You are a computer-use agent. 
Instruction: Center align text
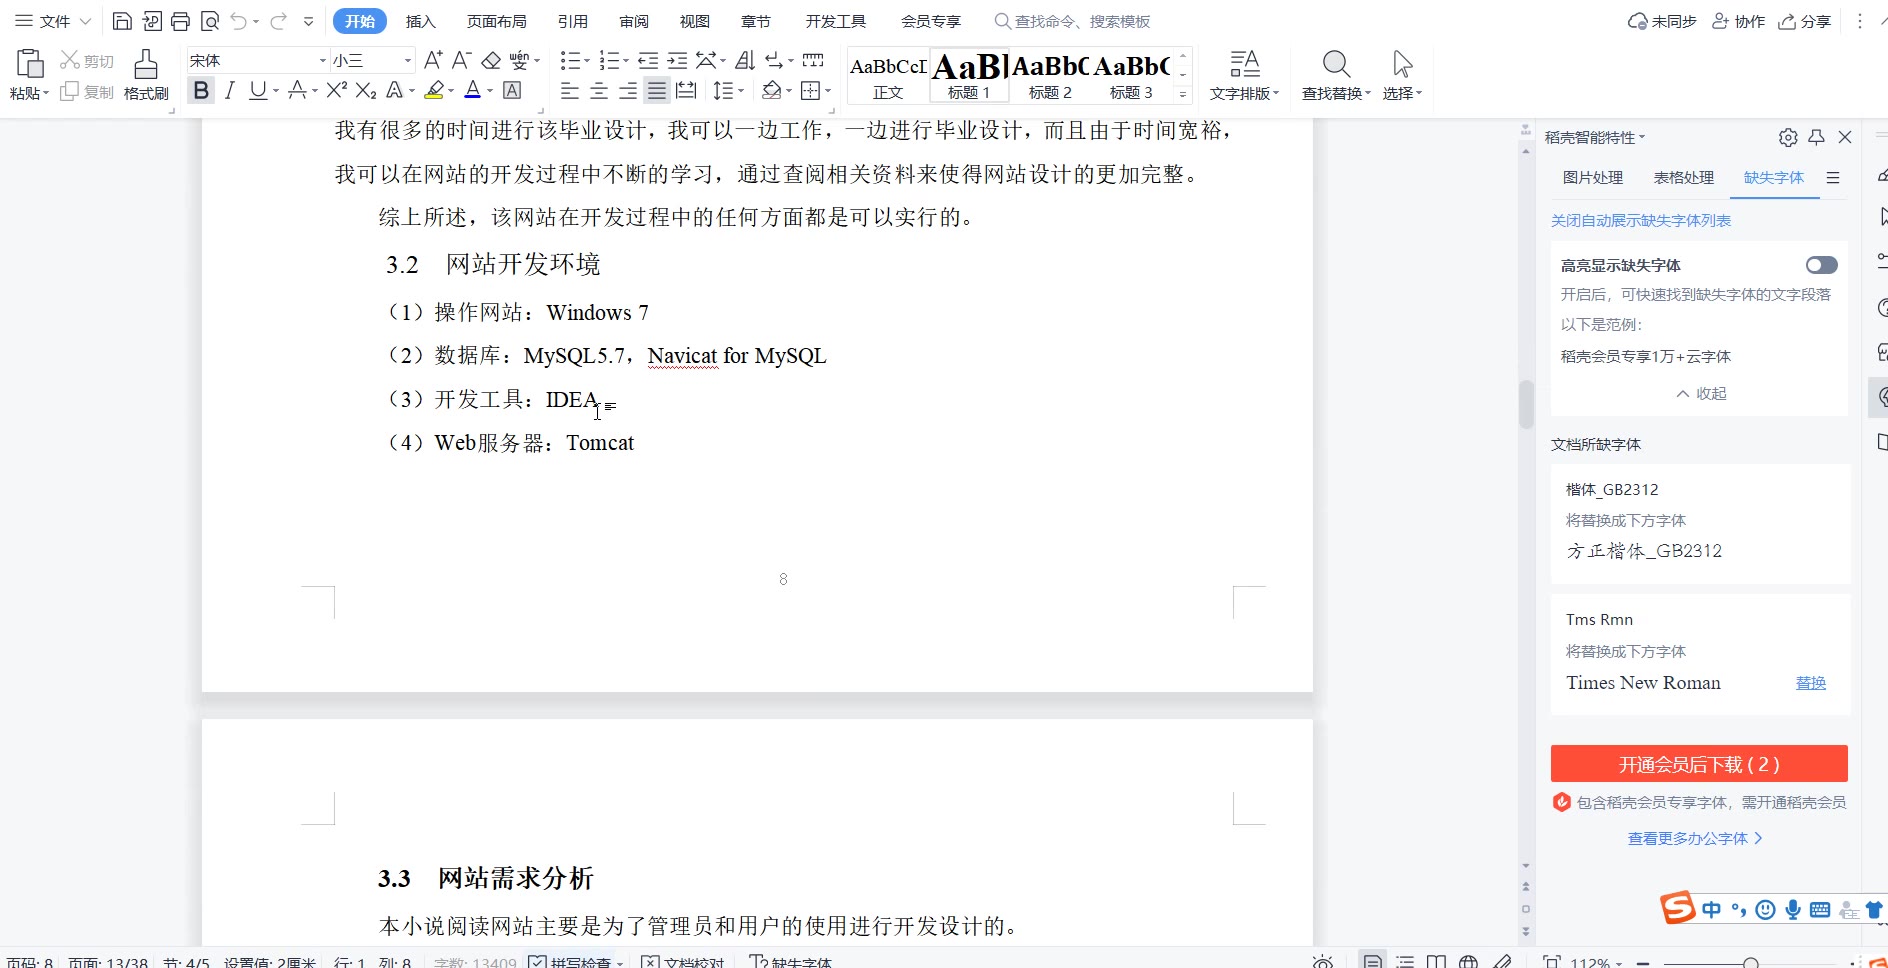tap(599, 91)
